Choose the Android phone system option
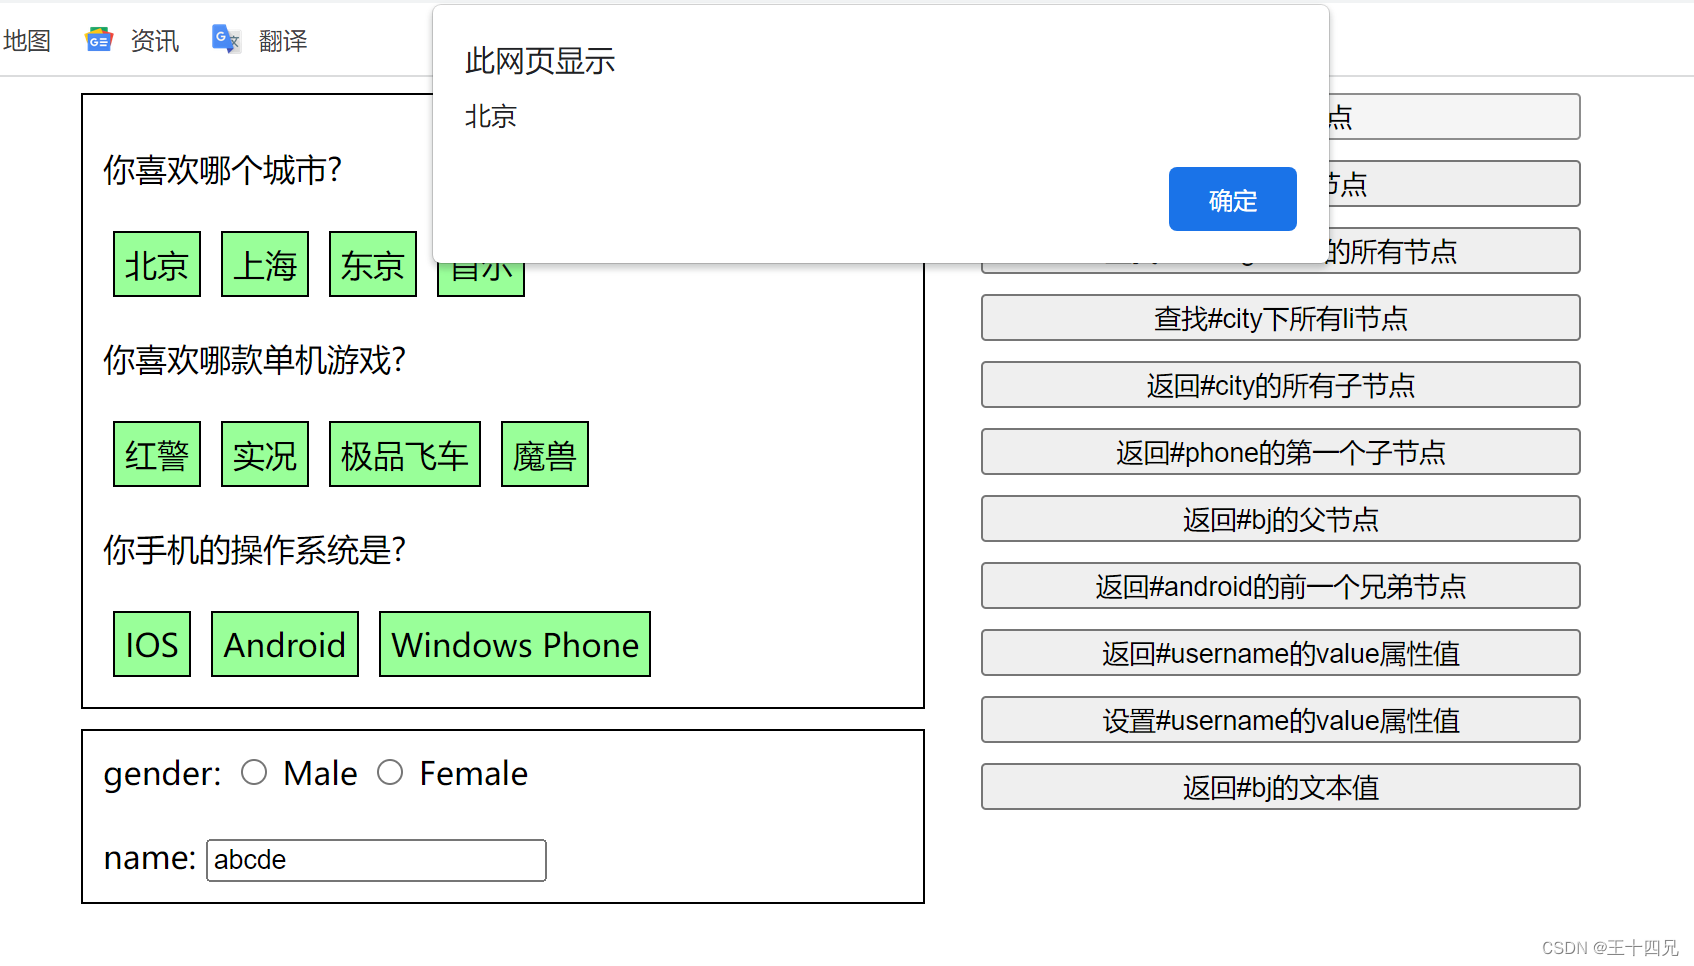 click(x=284, y=644)
